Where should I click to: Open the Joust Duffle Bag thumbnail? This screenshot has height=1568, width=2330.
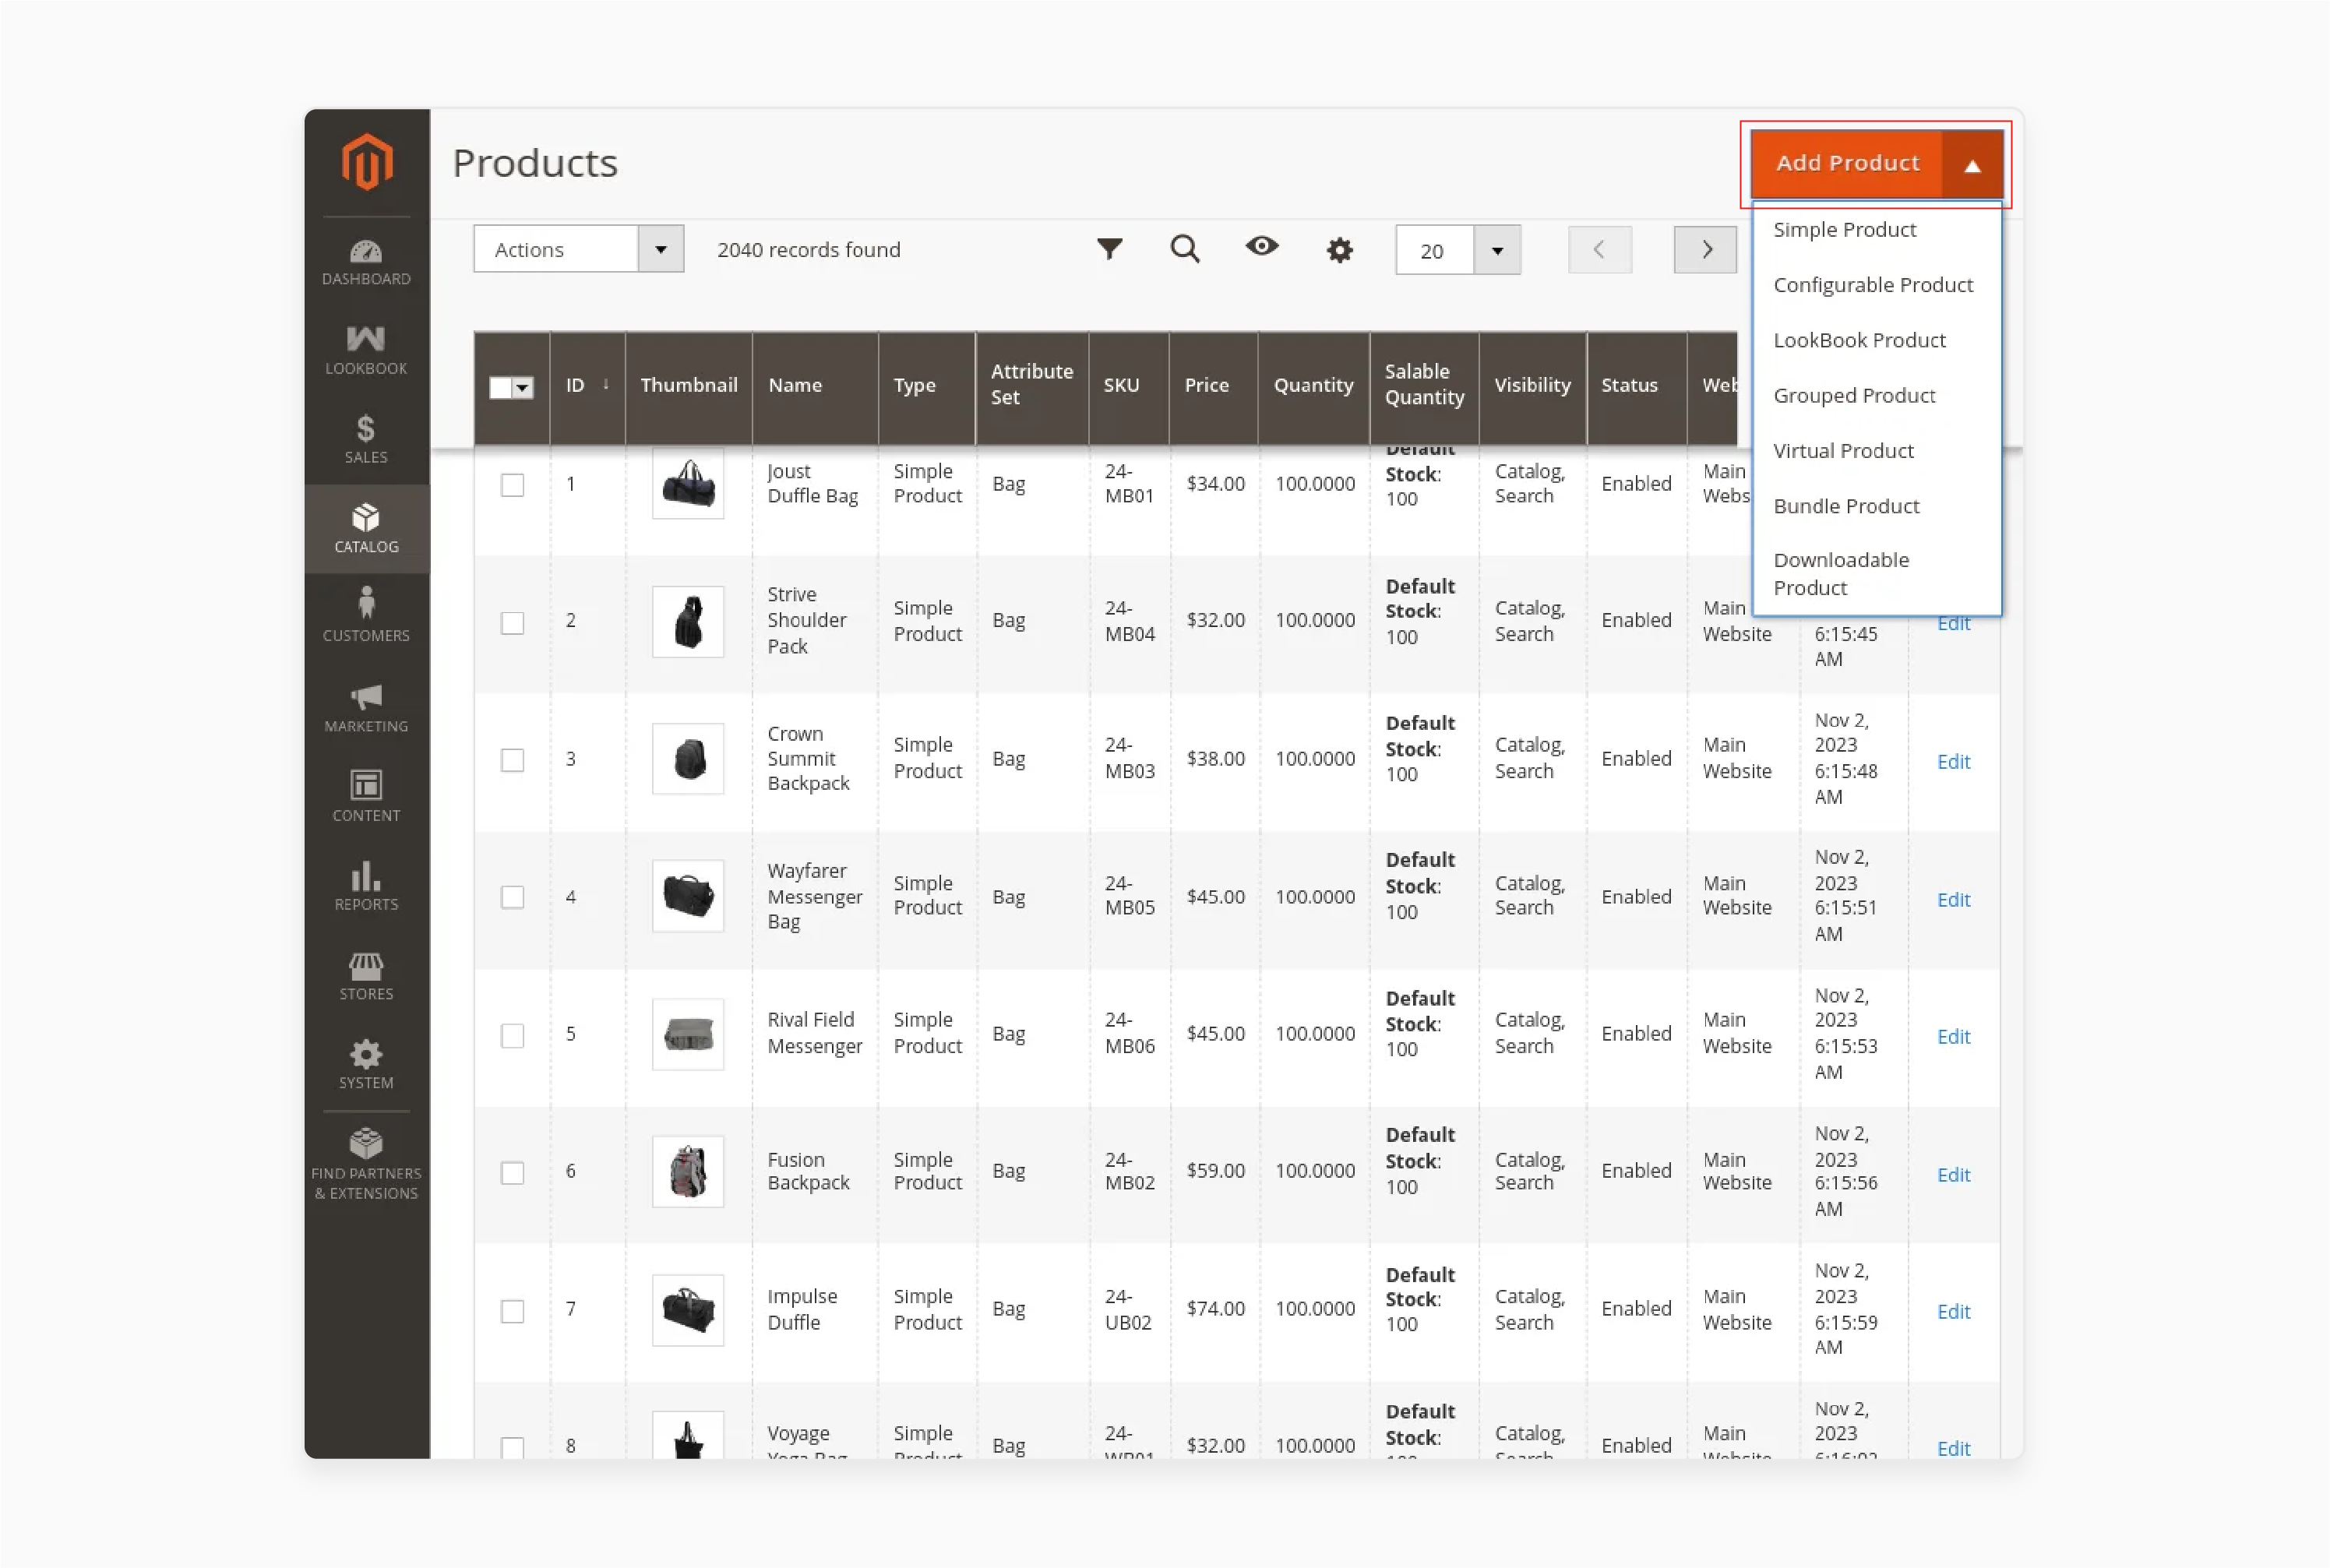pos(688,484)
